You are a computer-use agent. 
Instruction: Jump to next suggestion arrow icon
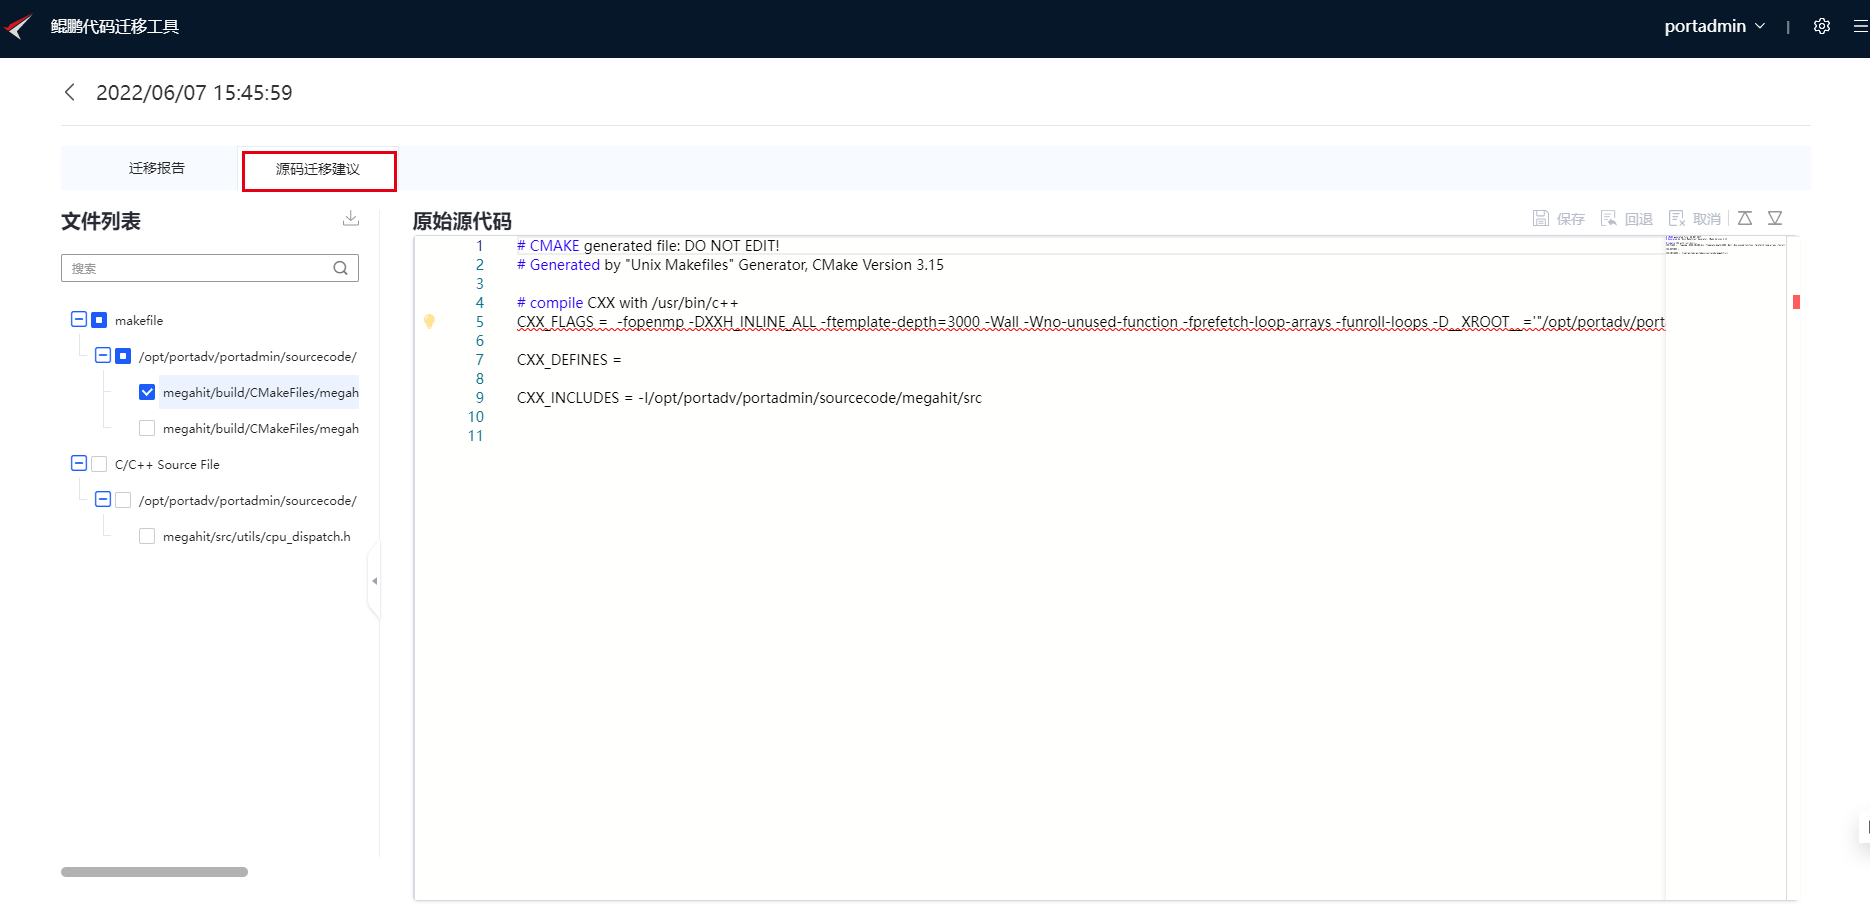1775,218
